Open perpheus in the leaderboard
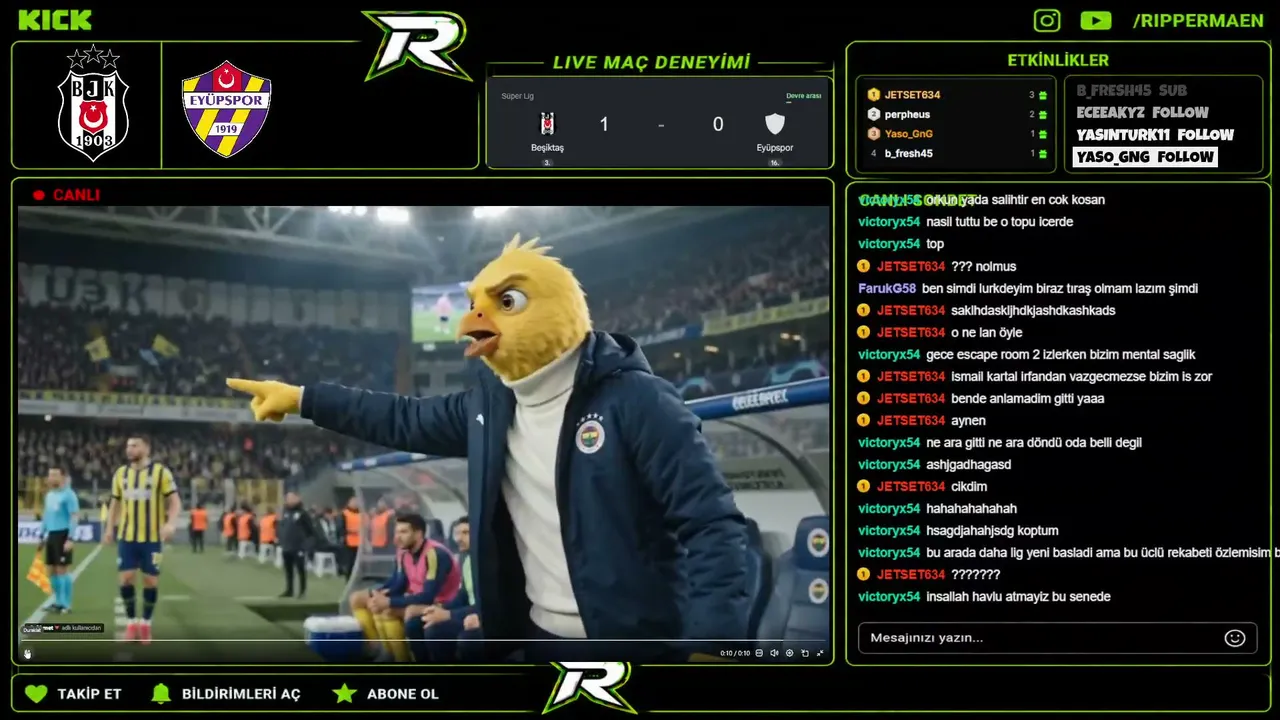Screen dimensions: 1280x720 907,114
